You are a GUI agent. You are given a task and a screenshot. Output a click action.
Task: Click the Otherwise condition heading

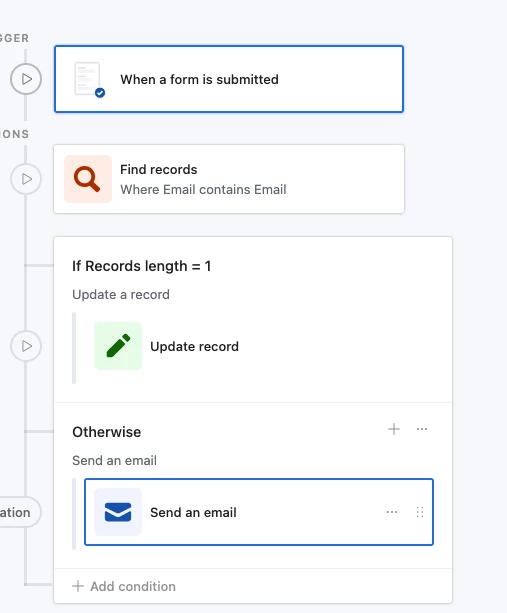tap(107, 432)
